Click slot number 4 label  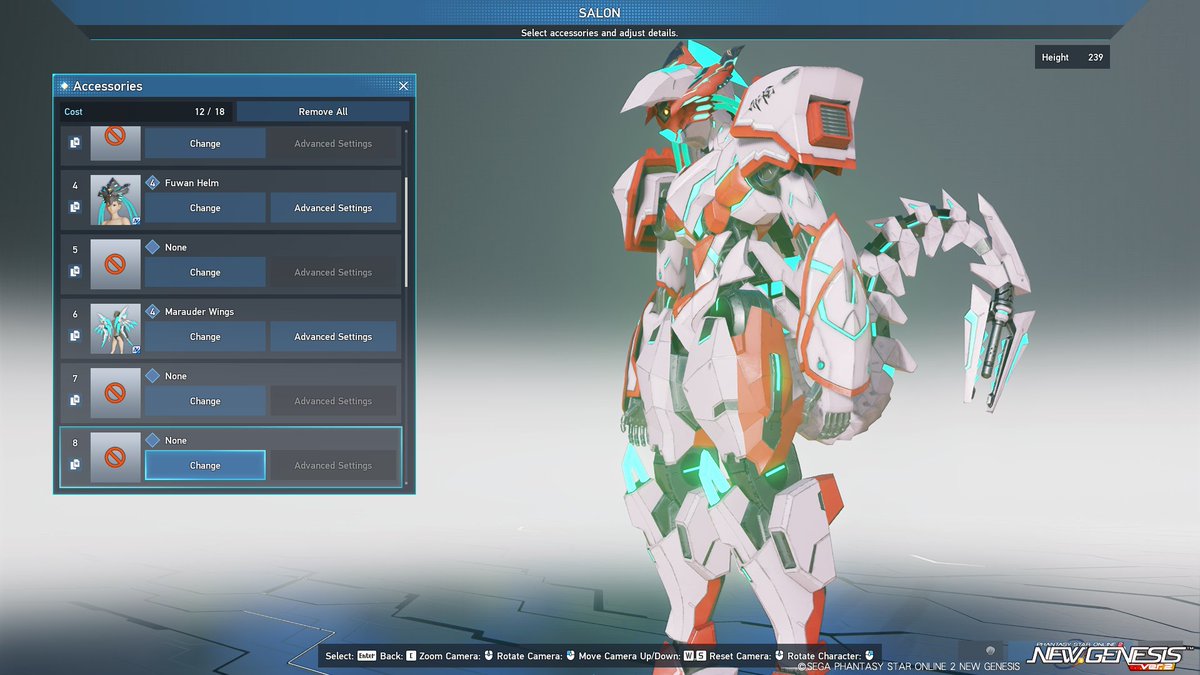[x=75, y=186]
